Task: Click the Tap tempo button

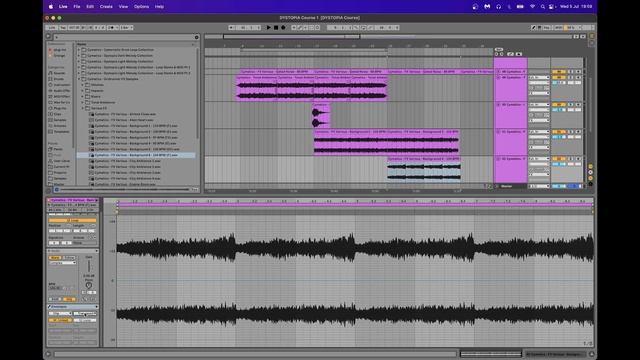Action: click(x=63, y=28)
